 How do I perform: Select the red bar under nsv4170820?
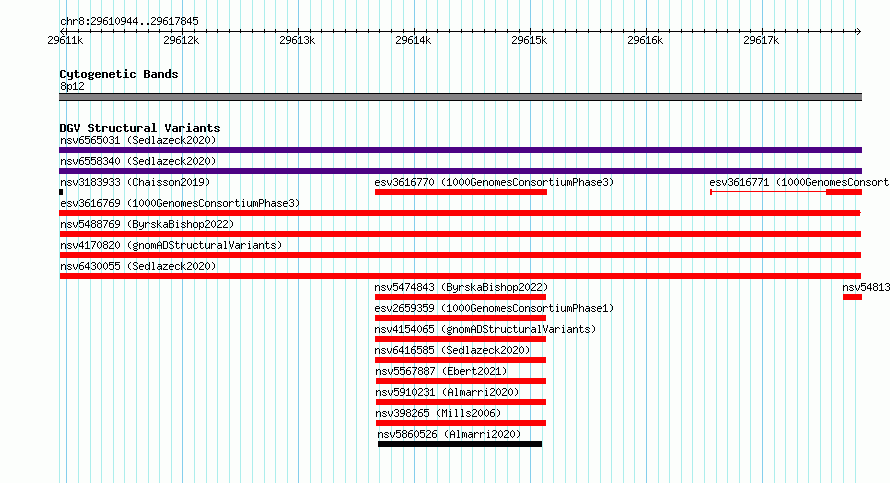pyautogui.click(x=460, y=255)
